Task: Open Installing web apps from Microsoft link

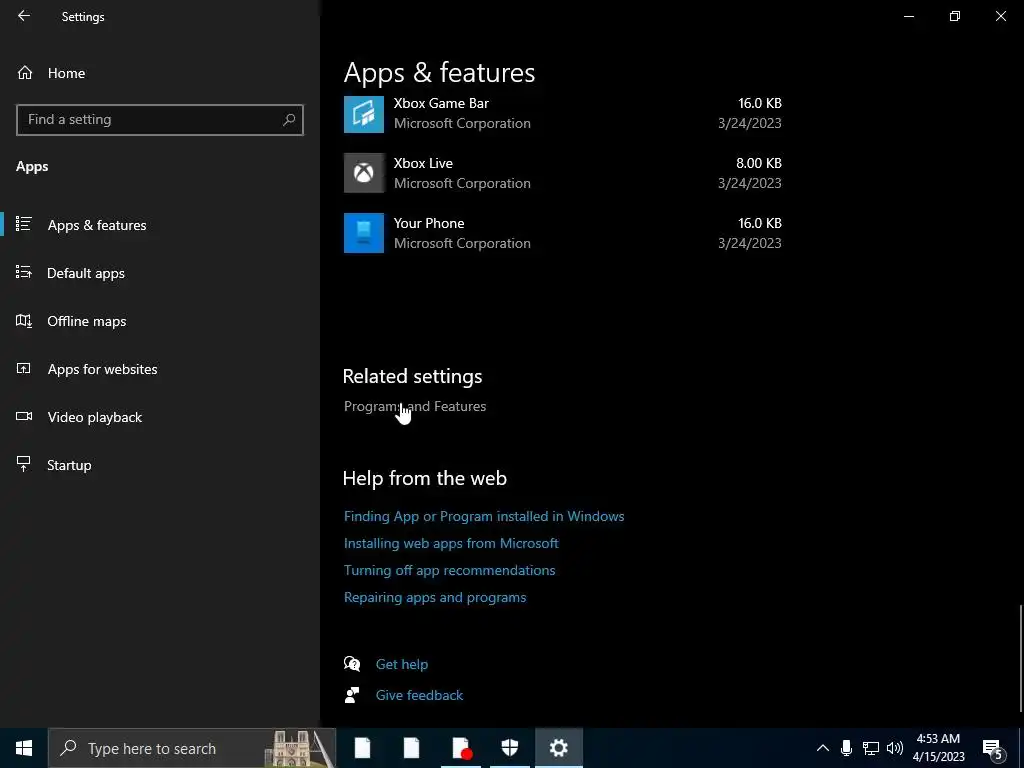Action: [x=451, y=543]
